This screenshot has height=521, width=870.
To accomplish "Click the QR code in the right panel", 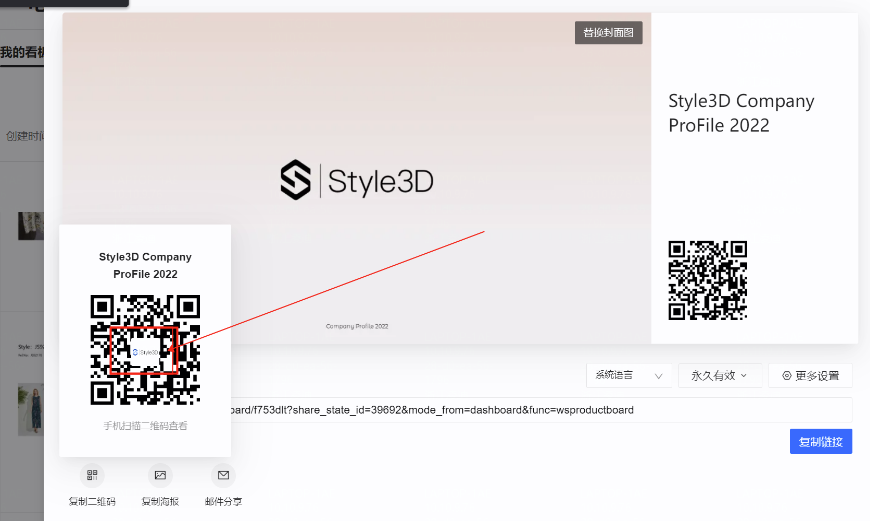I will (x=707, y=280).
